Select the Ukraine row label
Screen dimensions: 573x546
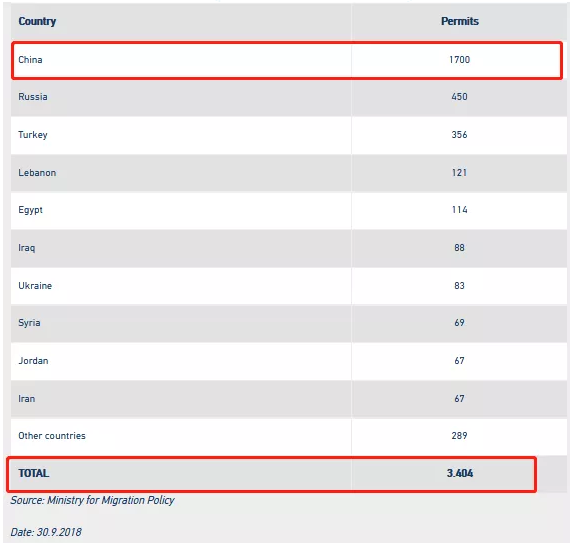pos(35,286)
